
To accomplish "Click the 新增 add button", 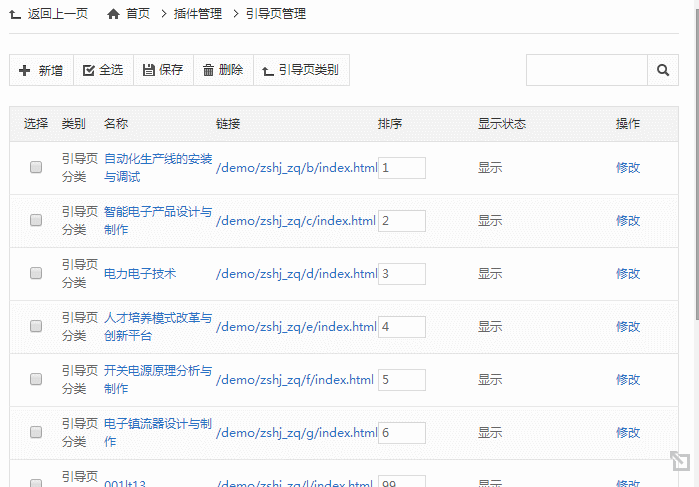I will [x=41, y=70].
